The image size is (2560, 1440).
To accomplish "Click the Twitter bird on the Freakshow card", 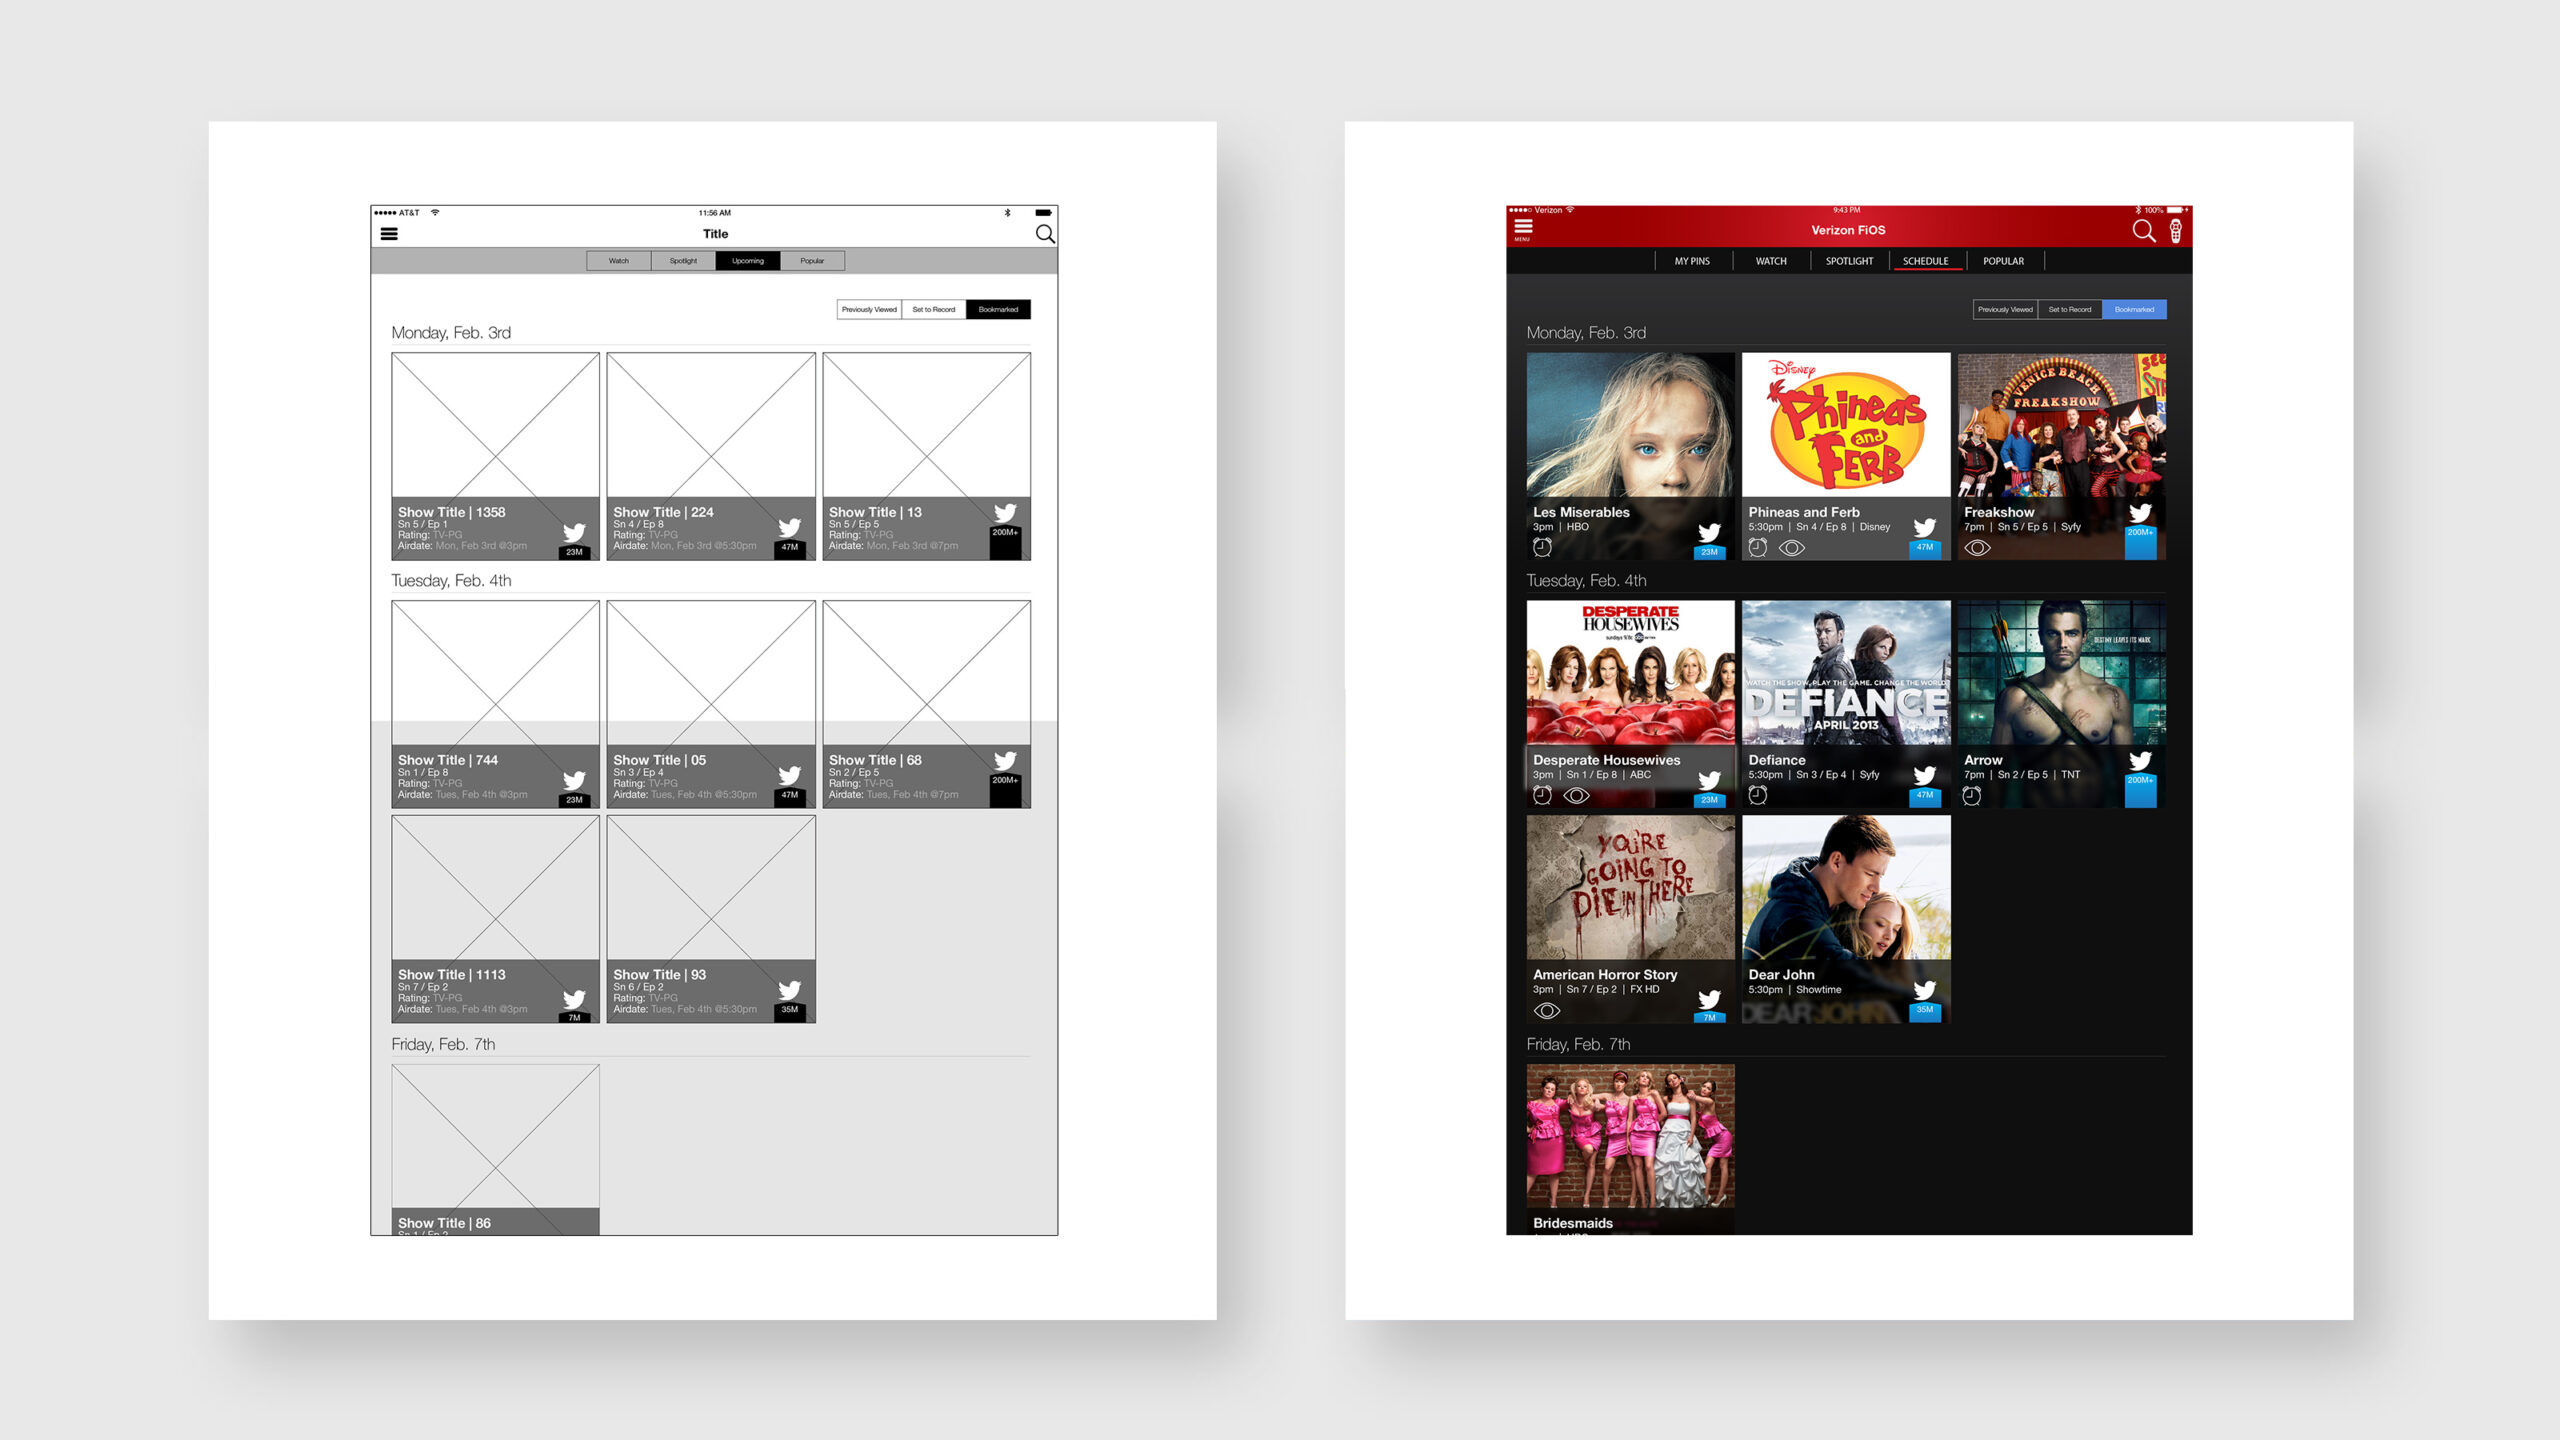I will pos(2140,512).
